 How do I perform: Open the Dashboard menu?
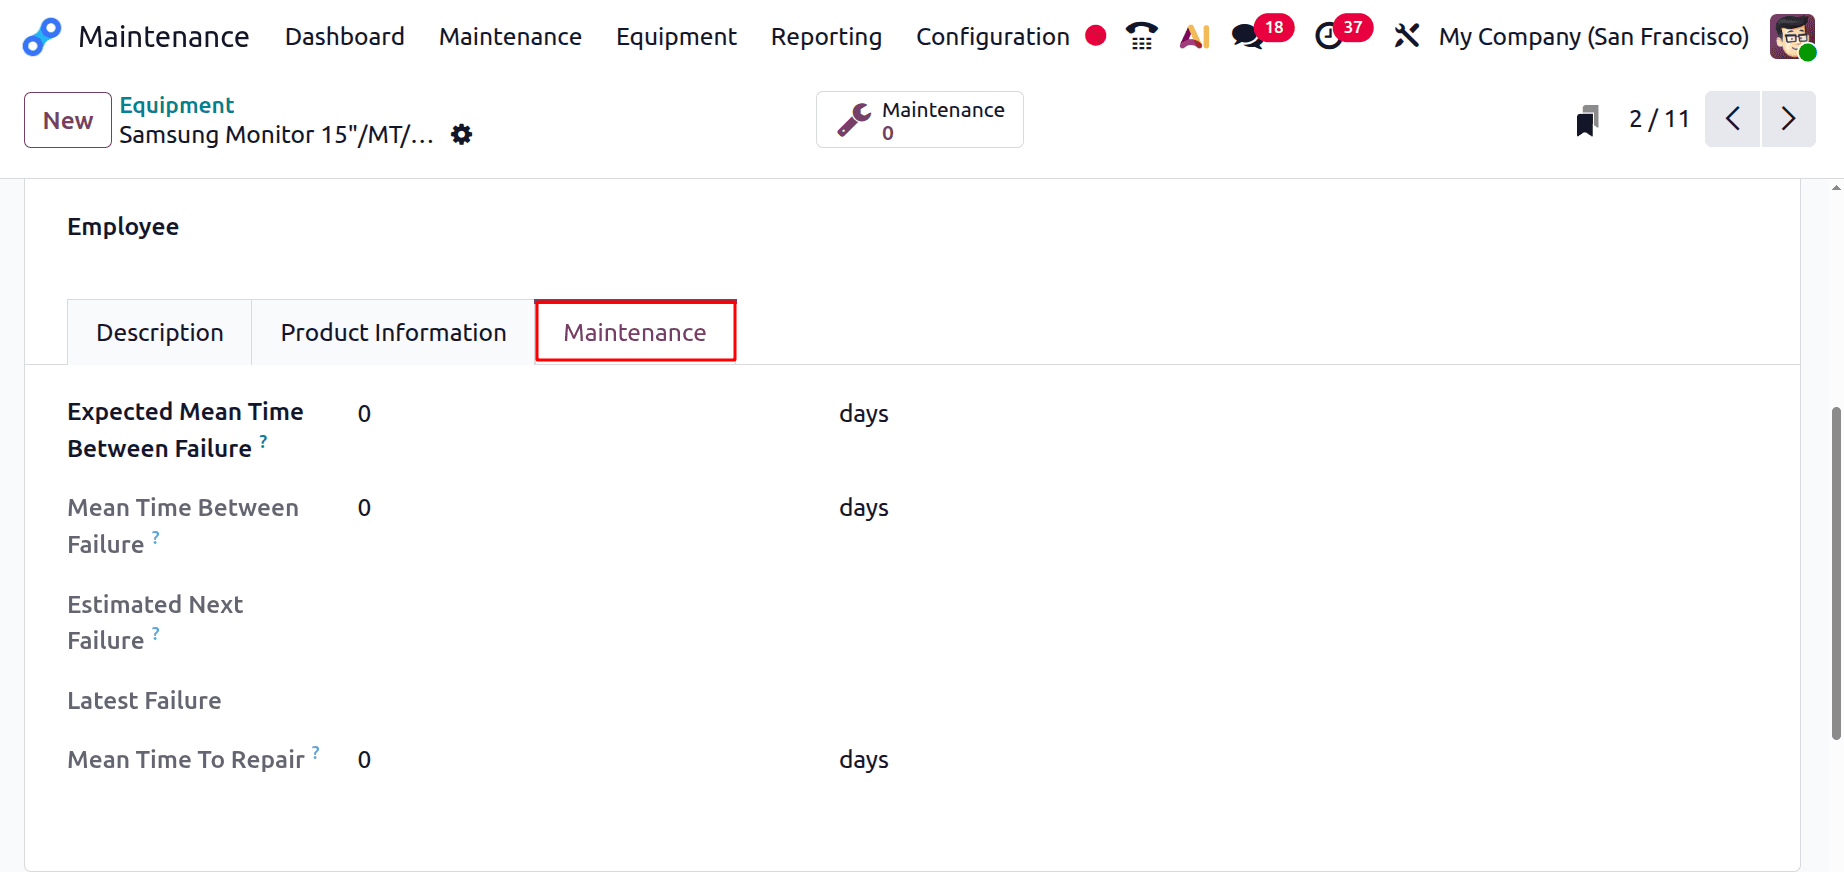click(345, 37)
